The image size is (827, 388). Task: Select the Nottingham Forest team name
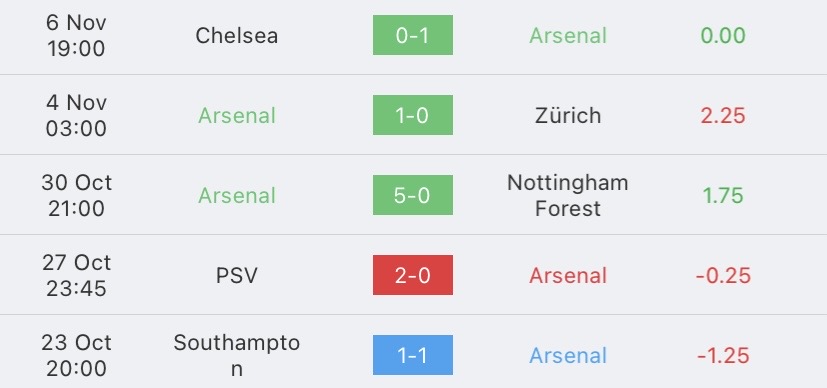[x=568, y=196]
